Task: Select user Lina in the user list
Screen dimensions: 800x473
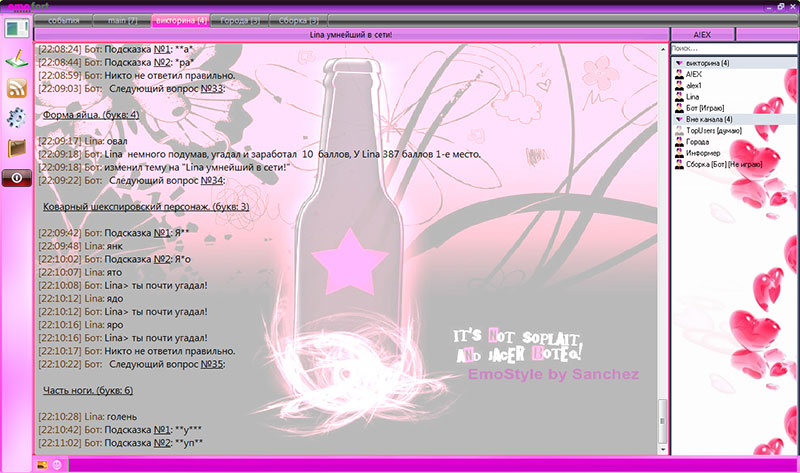Action: [694, 96]
